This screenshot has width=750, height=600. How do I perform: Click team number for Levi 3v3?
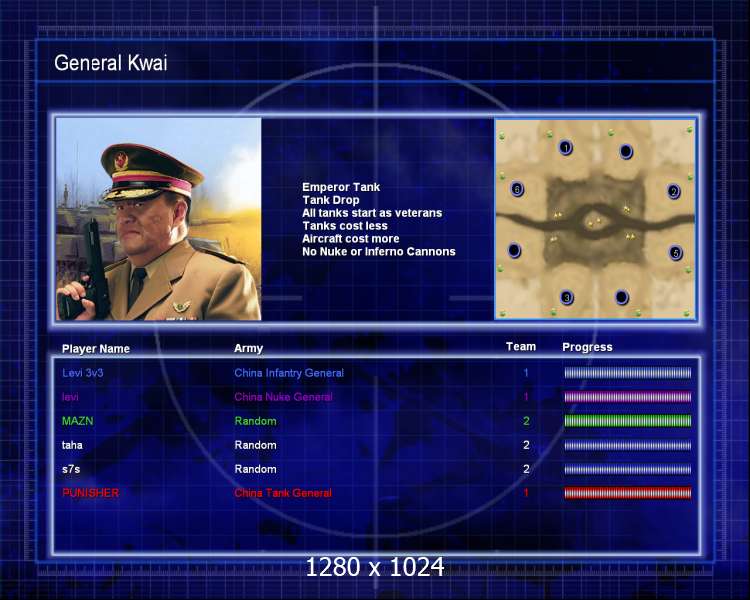coord(526,373)
